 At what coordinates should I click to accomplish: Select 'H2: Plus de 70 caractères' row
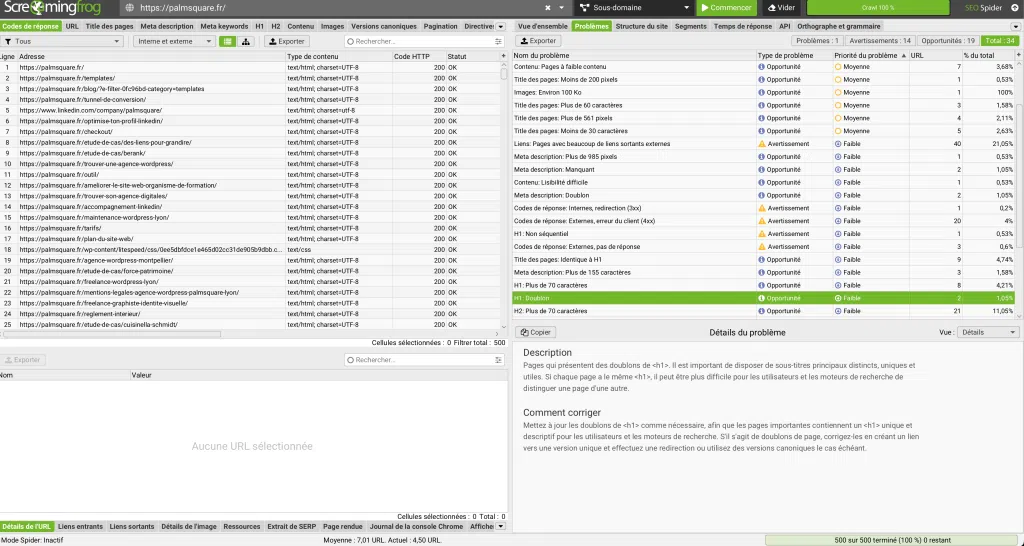[x=764, y=312]
